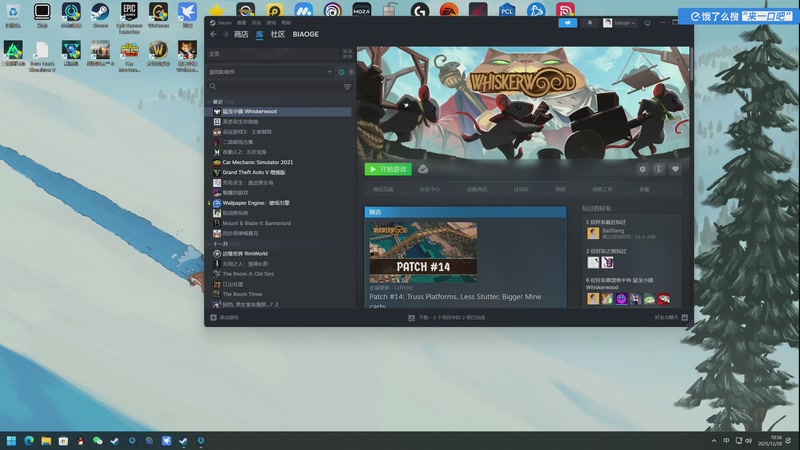Open the game's community hub link

430,189
